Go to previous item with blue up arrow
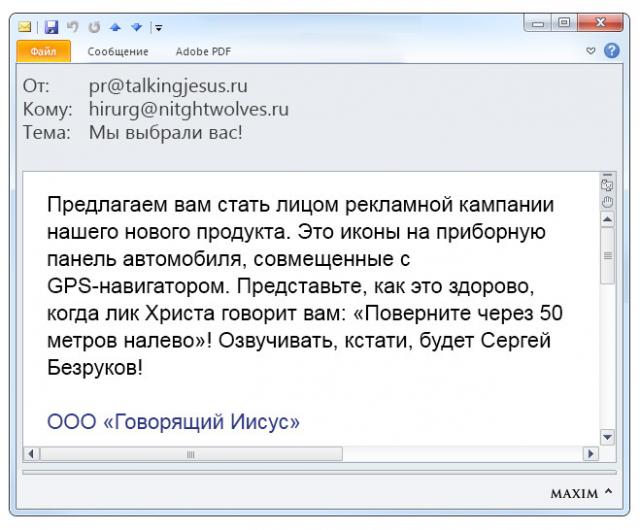The width and height of the screenshot is (640, 530). 116,27
